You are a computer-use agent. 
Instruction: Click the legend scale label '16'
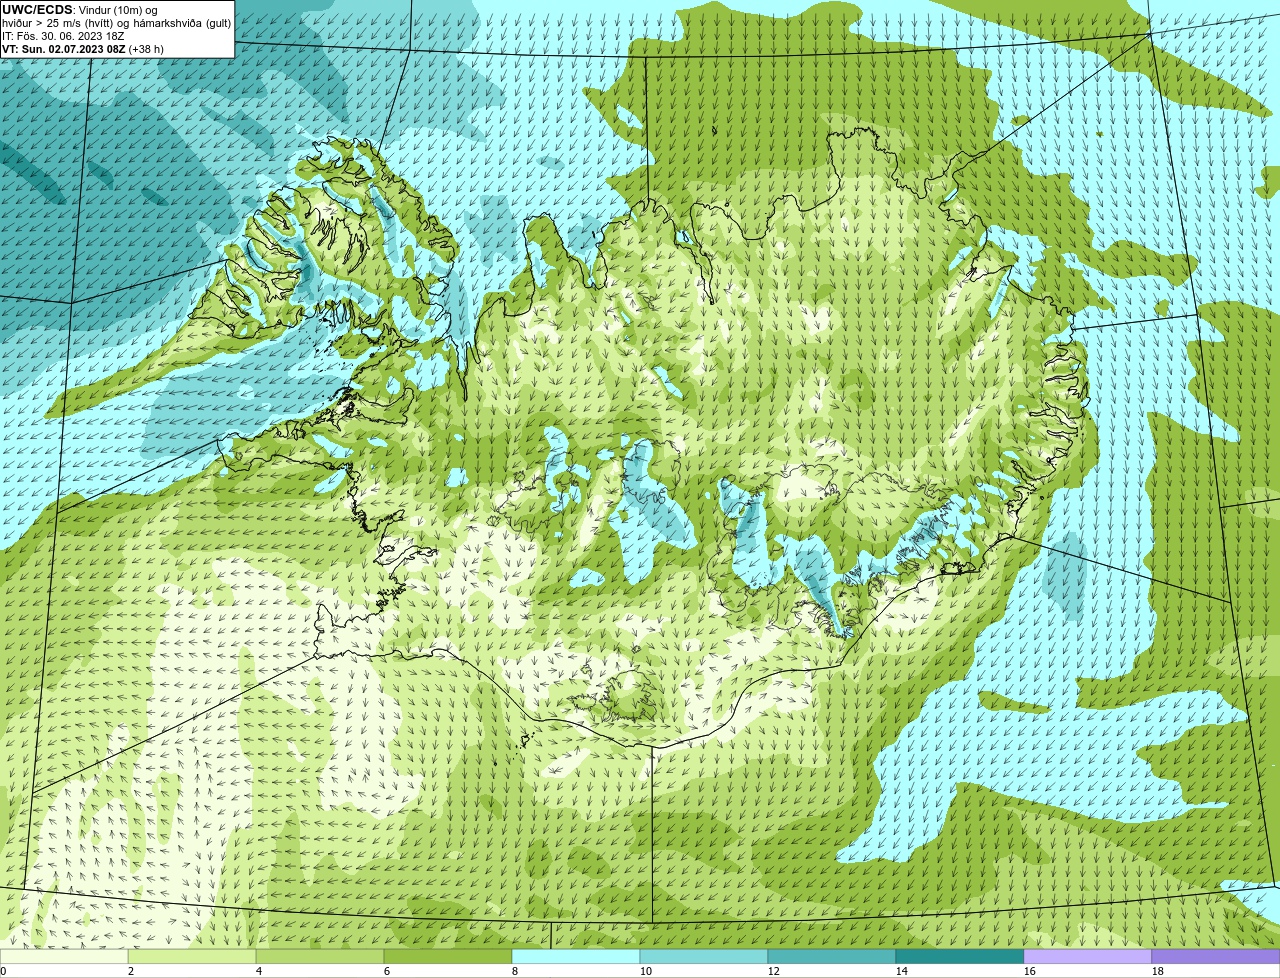point(1030,971)
